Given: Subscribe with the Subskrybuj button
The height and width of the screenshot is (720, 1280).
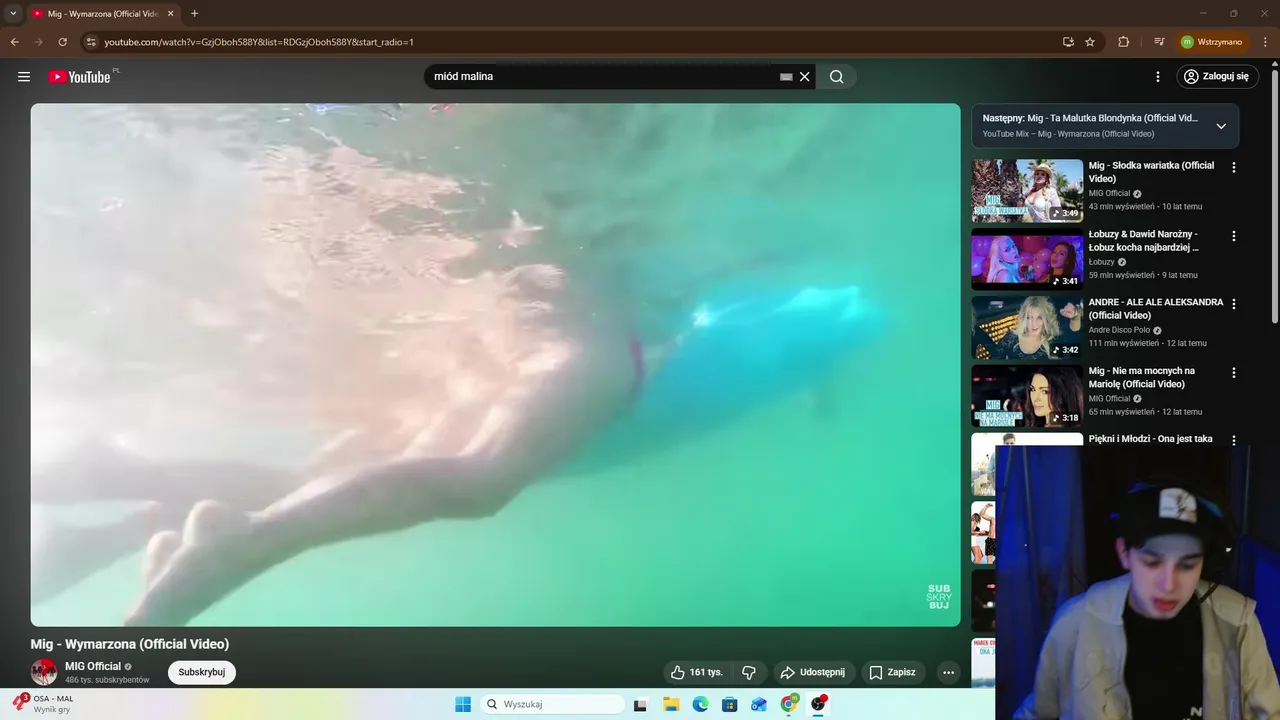Looking at the screenshot, I should pyautogui.click(x=202, y=672).
